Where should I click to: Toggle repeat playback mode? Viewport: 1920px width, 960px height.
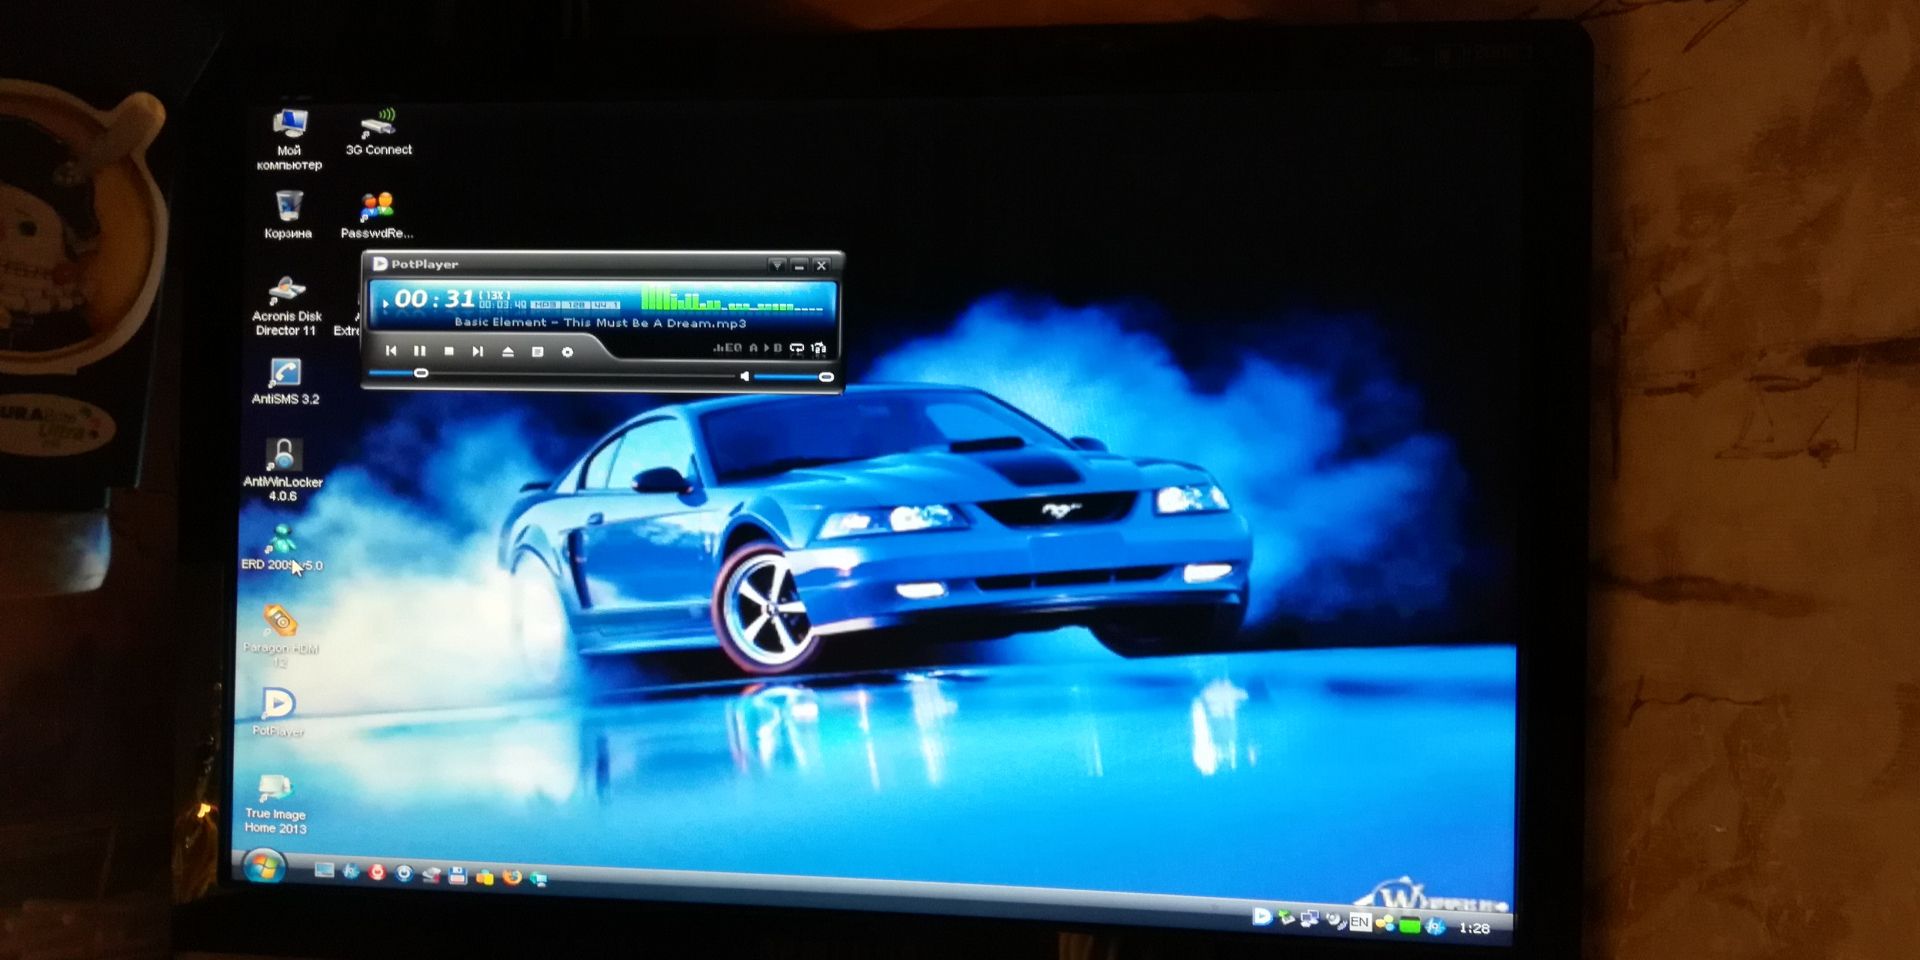[797, 348]
